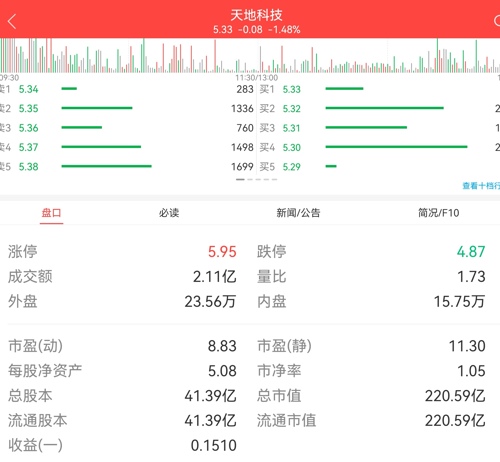Tap the 成交额 value 2.11亿

[215, 277]
